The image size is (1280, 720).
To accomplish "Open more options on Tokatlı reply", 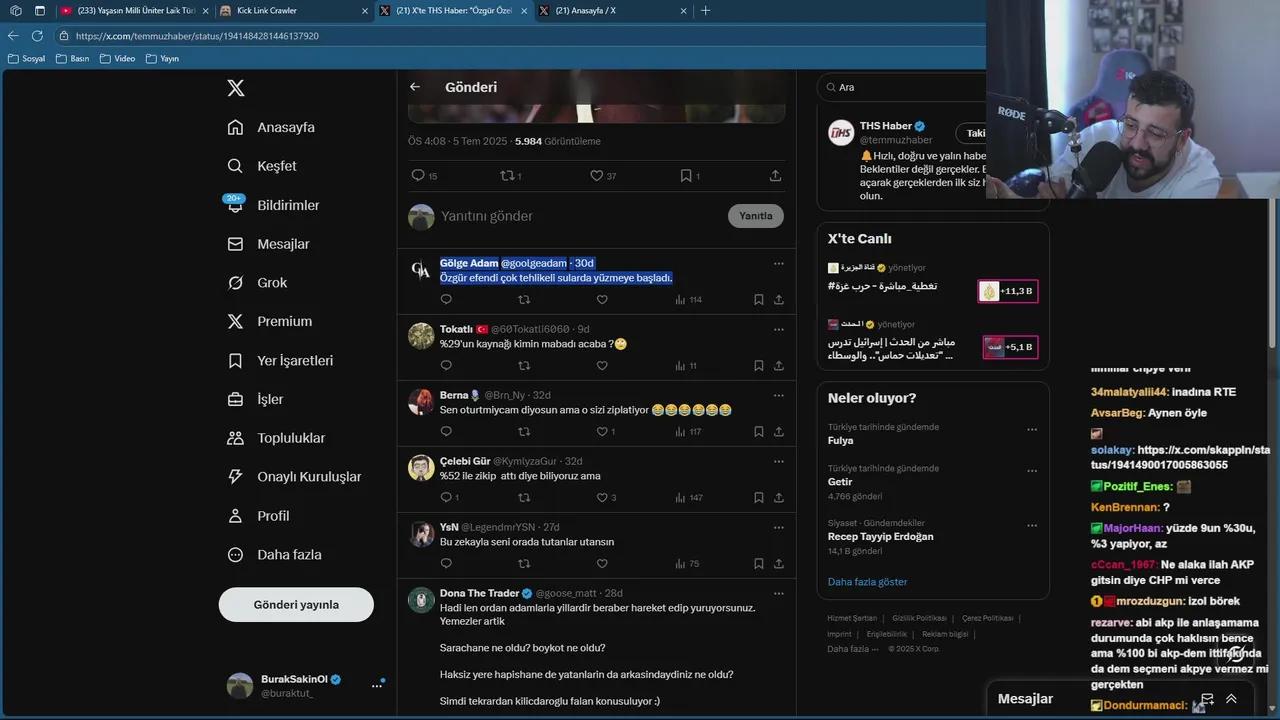I will click(778, 330).
